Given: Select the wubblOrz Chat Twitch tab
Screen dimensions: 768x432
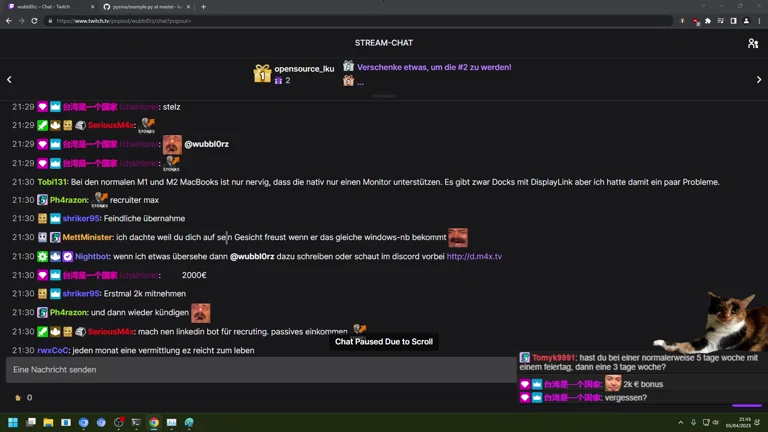Looking at the screenshot, I should point(45,7).
